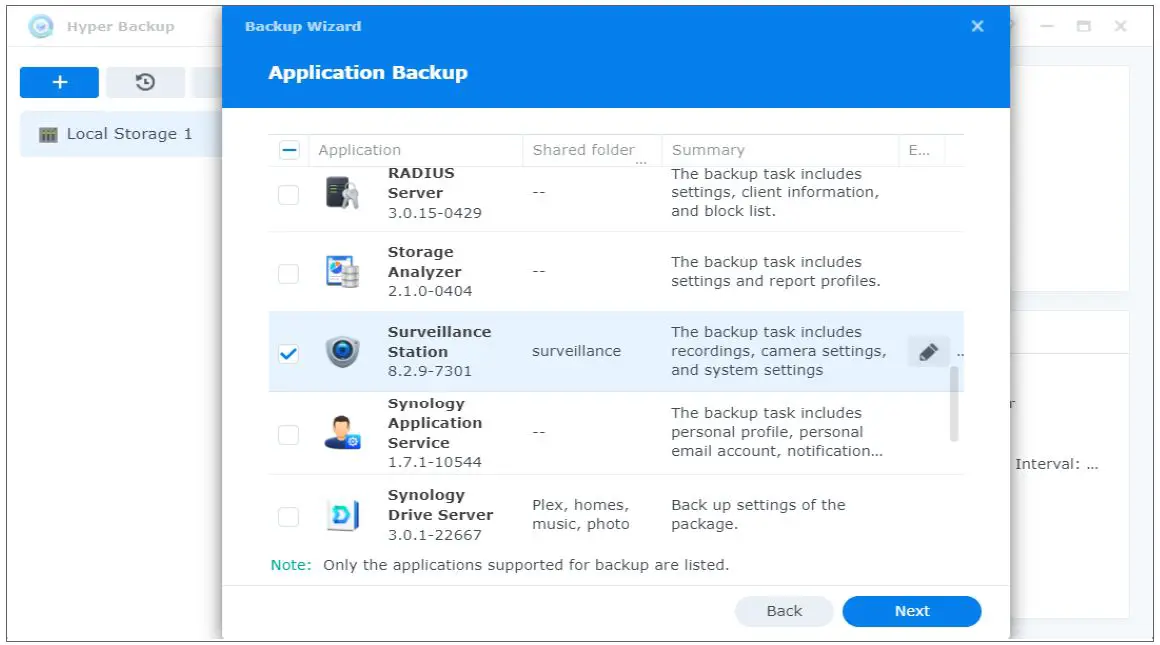Go Back to the previous wizard step
Viewport: 1160px width, 645px height.
784,611
